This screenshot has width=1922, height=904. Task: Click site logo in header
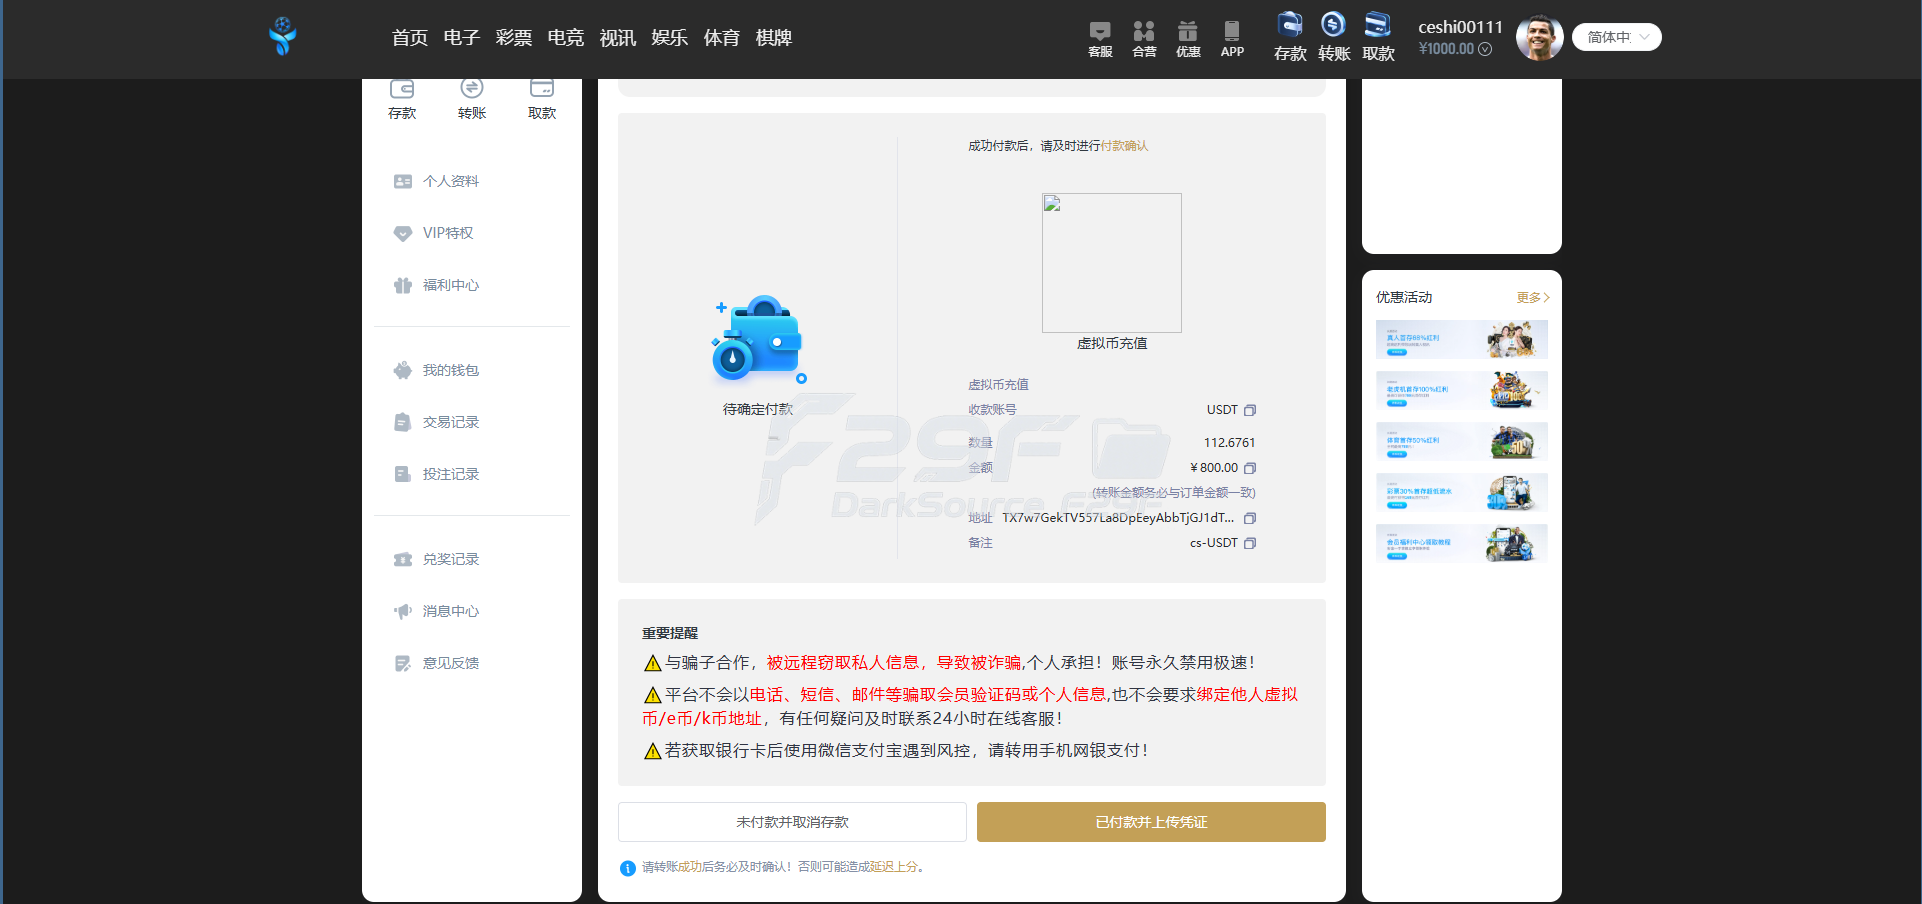coord(283,36)
